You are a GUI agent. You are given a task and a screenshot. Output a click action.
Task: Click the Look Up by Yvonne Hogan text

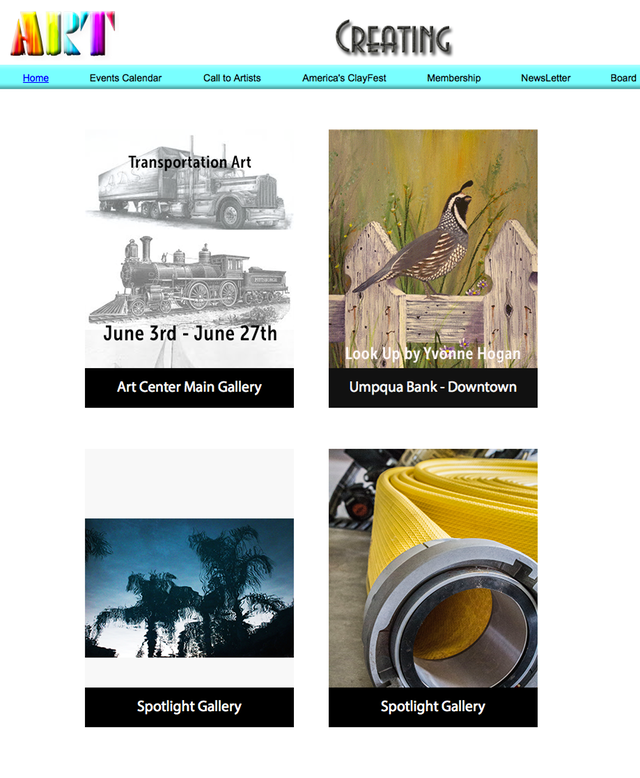tap(433, 353)
